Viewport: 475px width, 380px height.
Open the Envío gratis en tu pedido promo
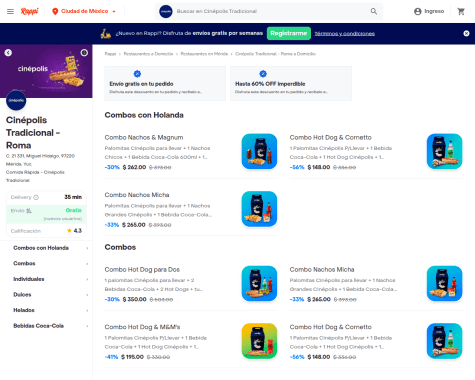[x=165, y=83]
